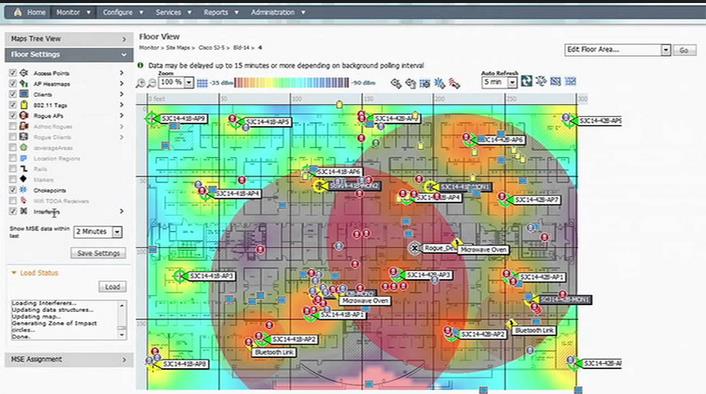Select access point SJC14-41B-AP9 icon on map
706x394 pixels.
tap(151, 119)
